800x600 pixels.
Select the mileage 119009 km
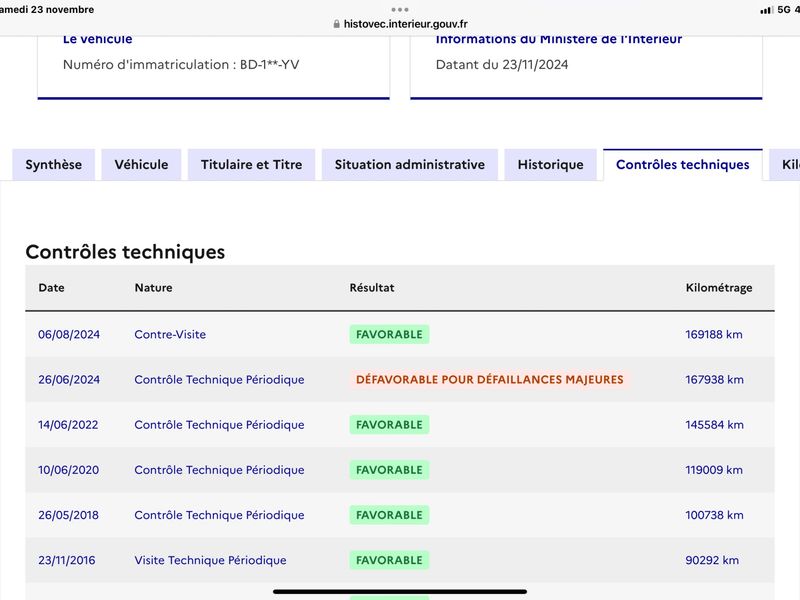[x=714, y=470]
